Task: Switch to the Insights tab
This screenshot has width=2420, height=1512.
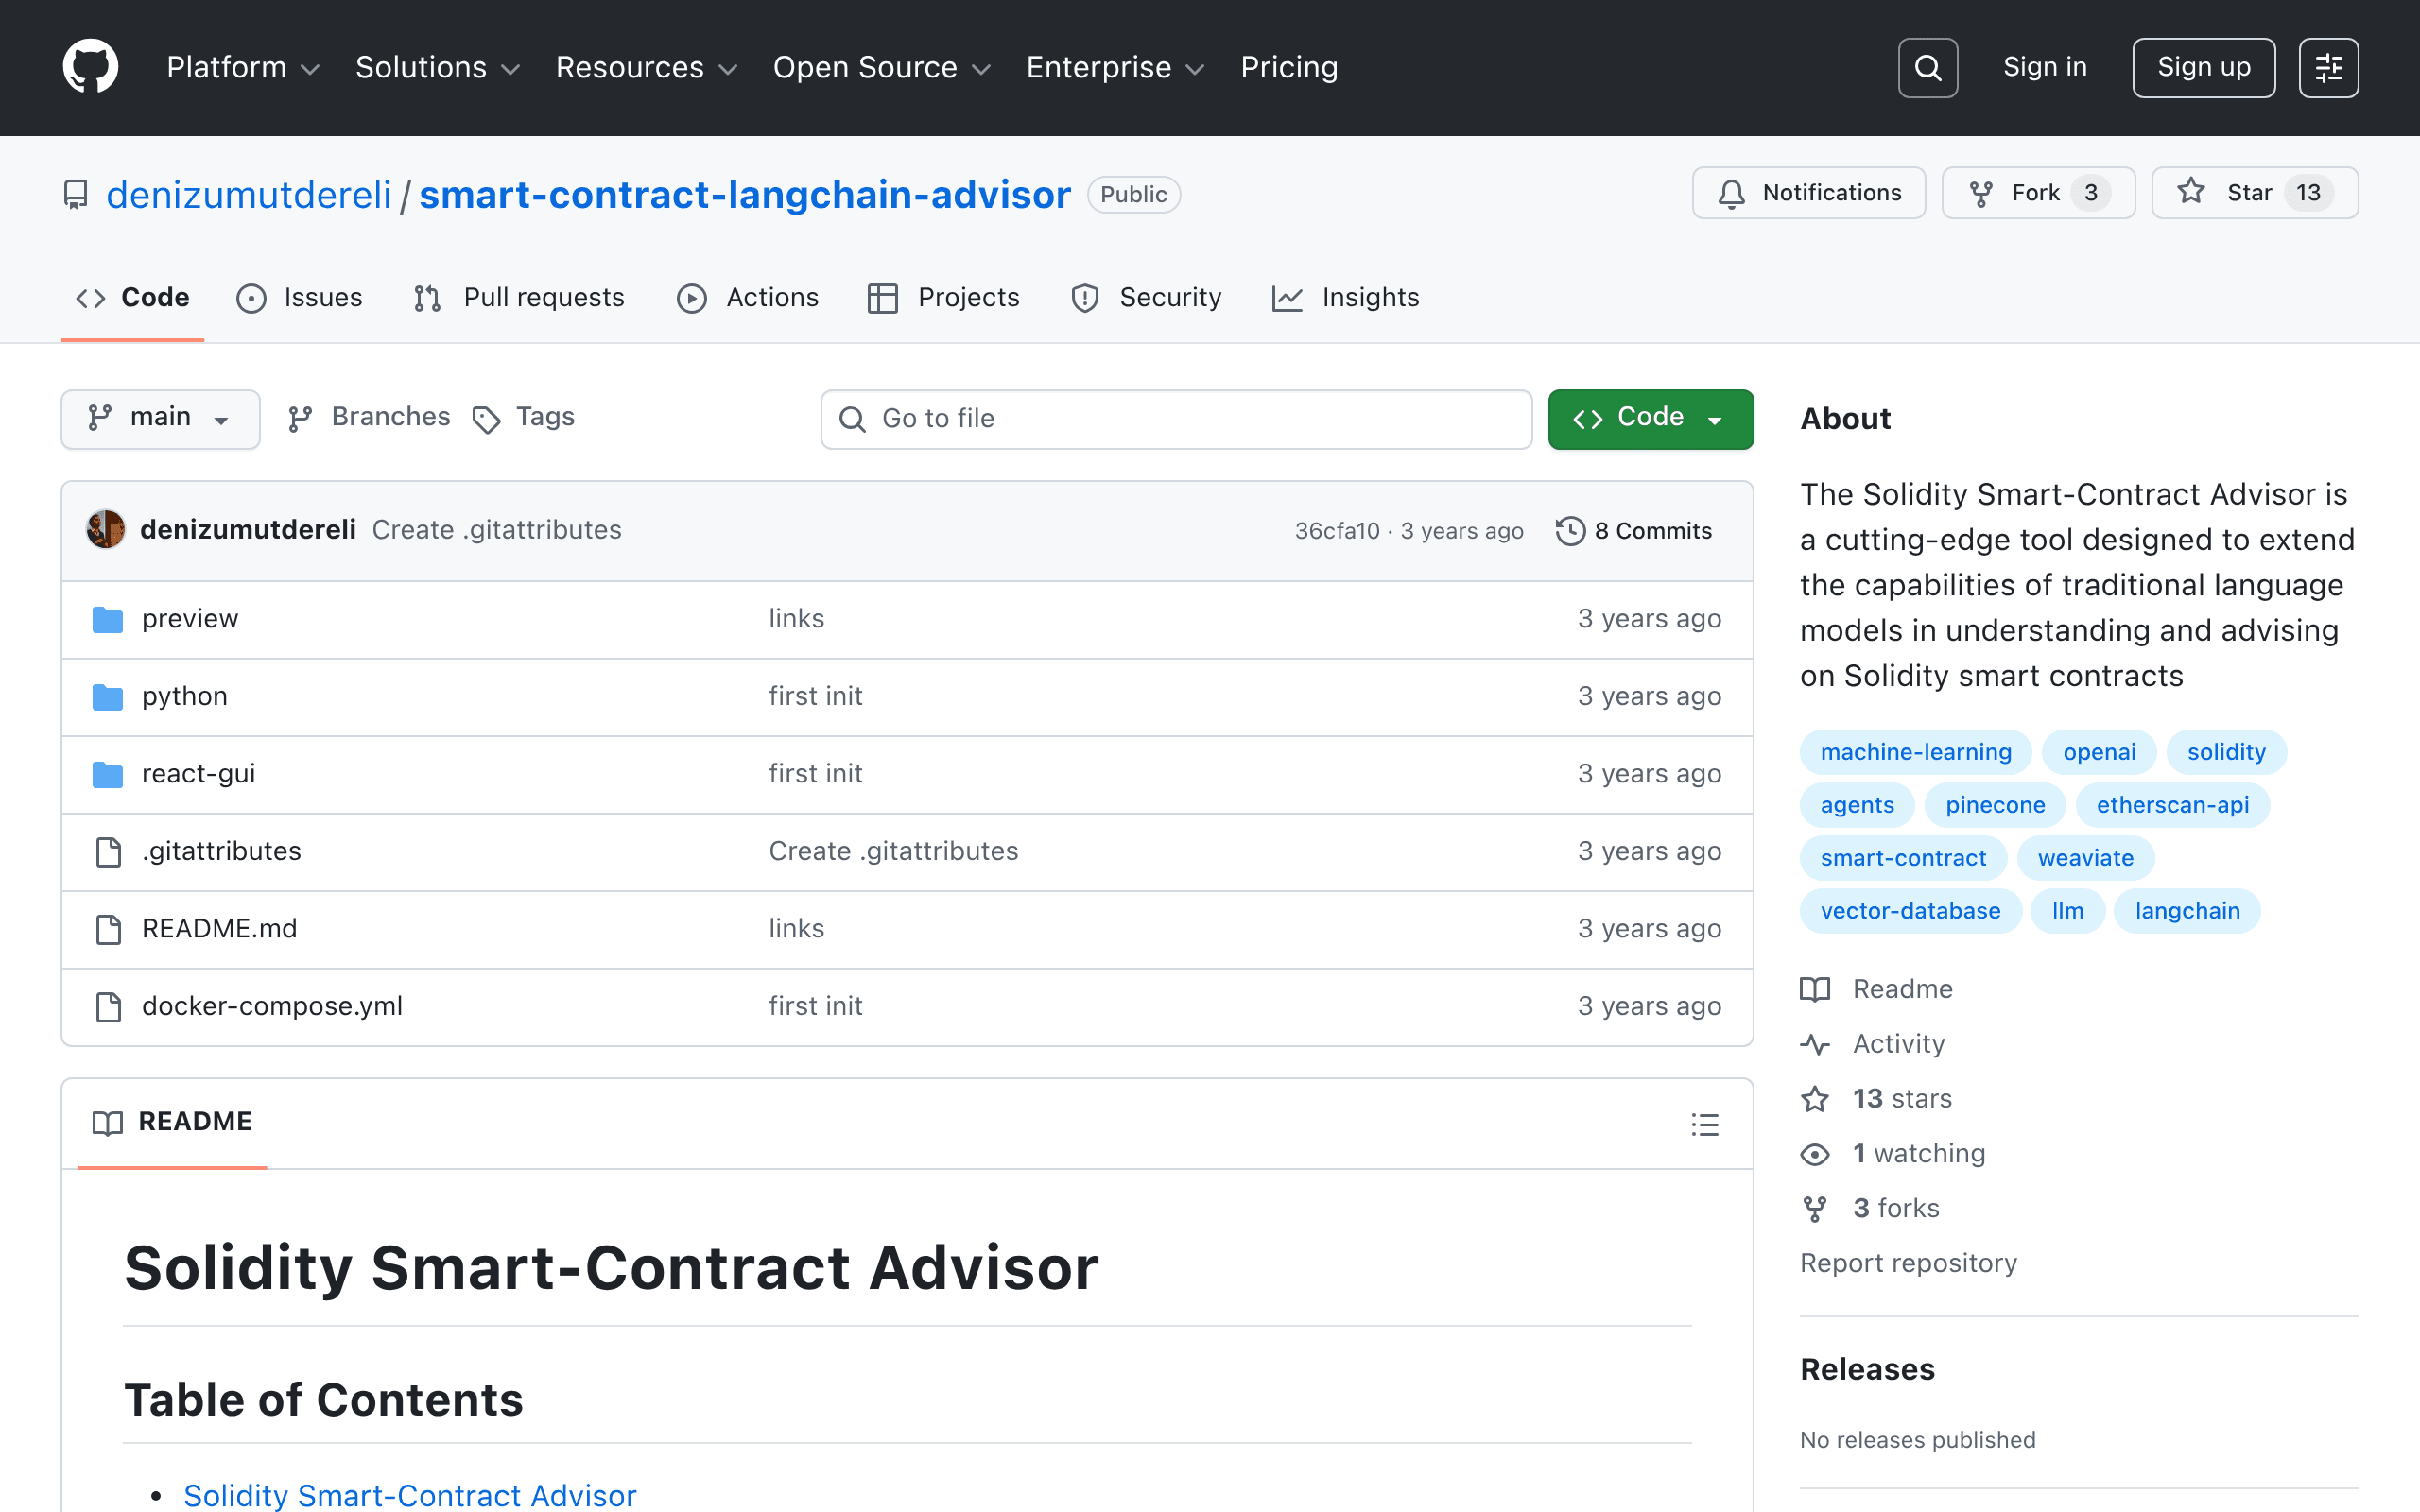Action: click(x=1346, y=298)
